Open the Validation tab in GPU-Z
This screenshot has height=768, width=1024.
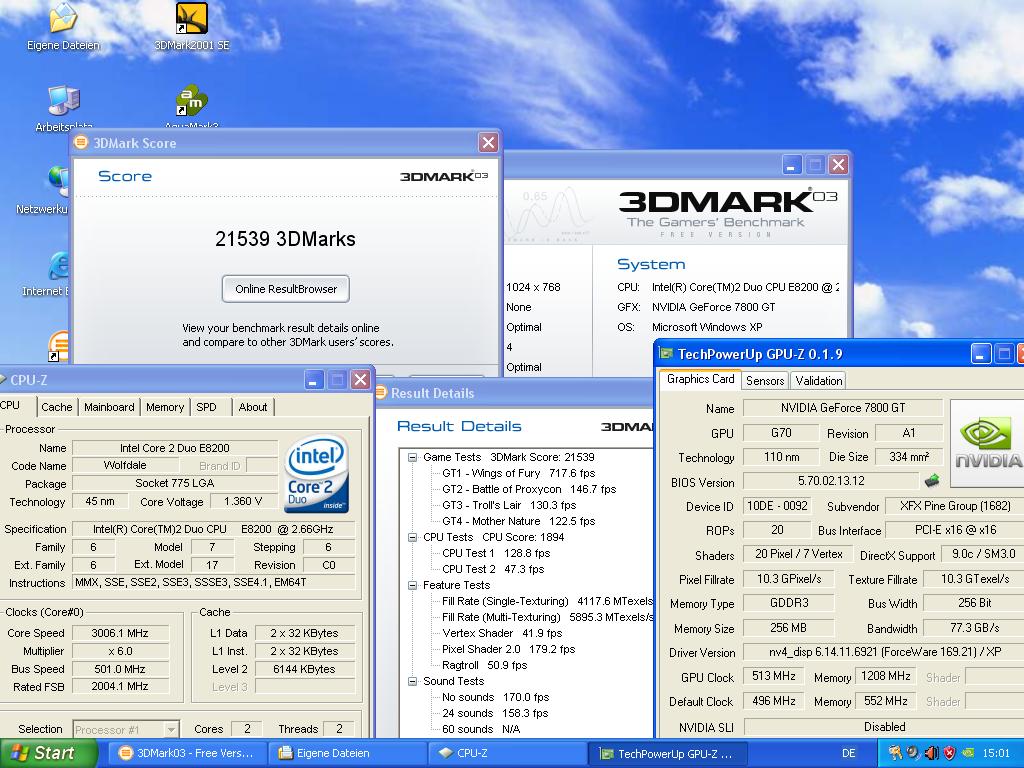click(818, 380)
